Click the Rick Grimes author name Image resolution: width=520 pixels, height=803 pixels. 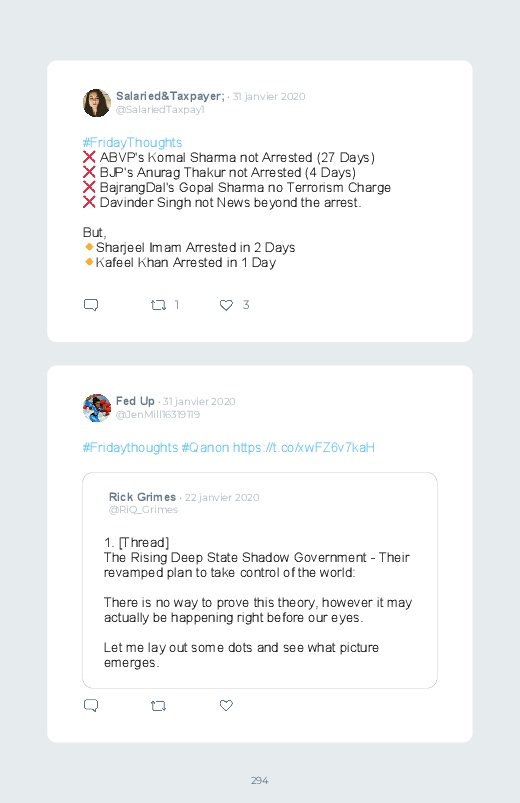(142, 497)
